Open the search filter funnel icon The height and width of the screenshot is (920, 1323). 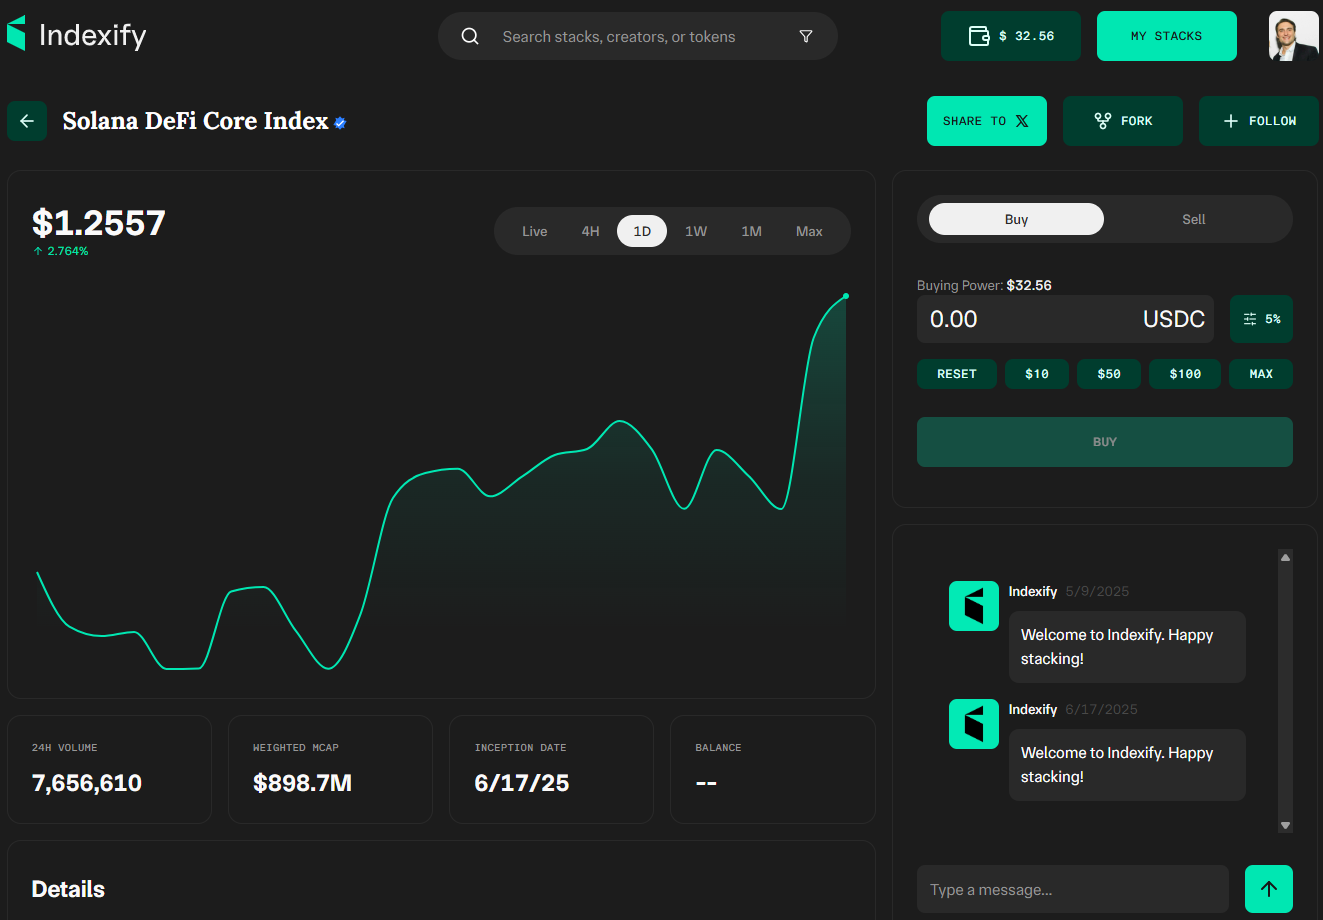pos(806,37)
